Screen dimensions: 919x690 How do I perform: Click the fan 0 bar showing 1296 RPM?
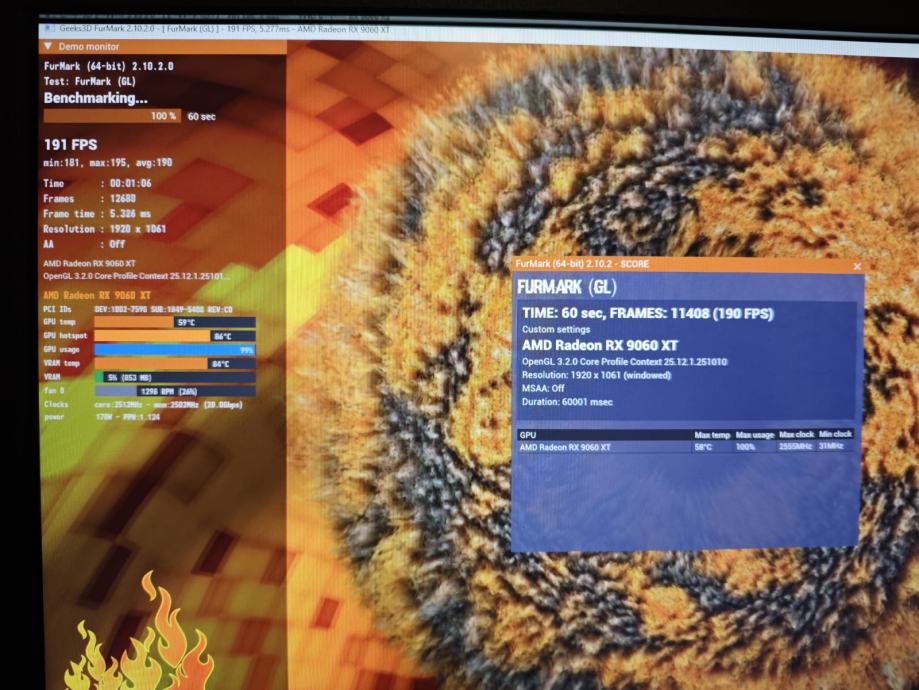point(175,391)
